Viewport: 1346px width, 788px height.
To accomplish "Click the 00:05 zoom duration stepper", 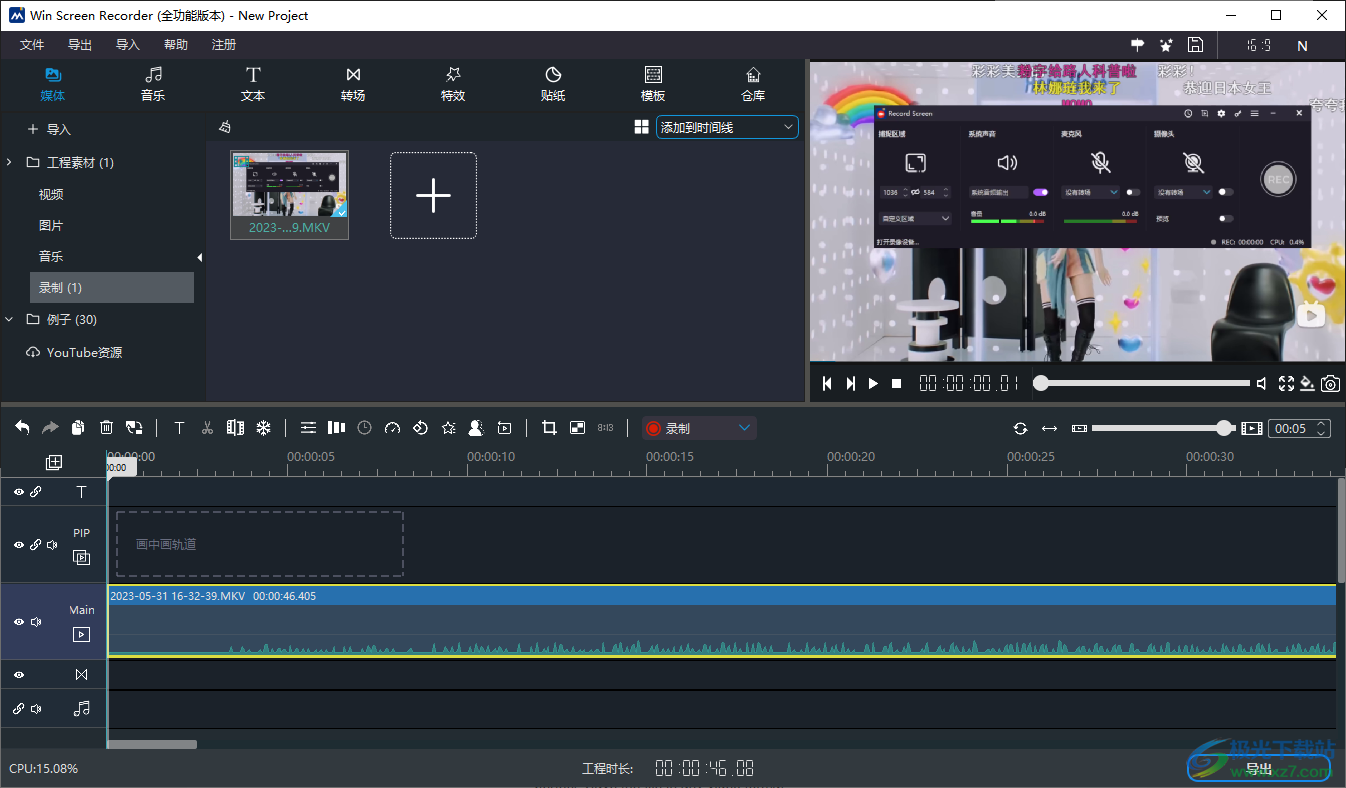I will click(1300, 428).
